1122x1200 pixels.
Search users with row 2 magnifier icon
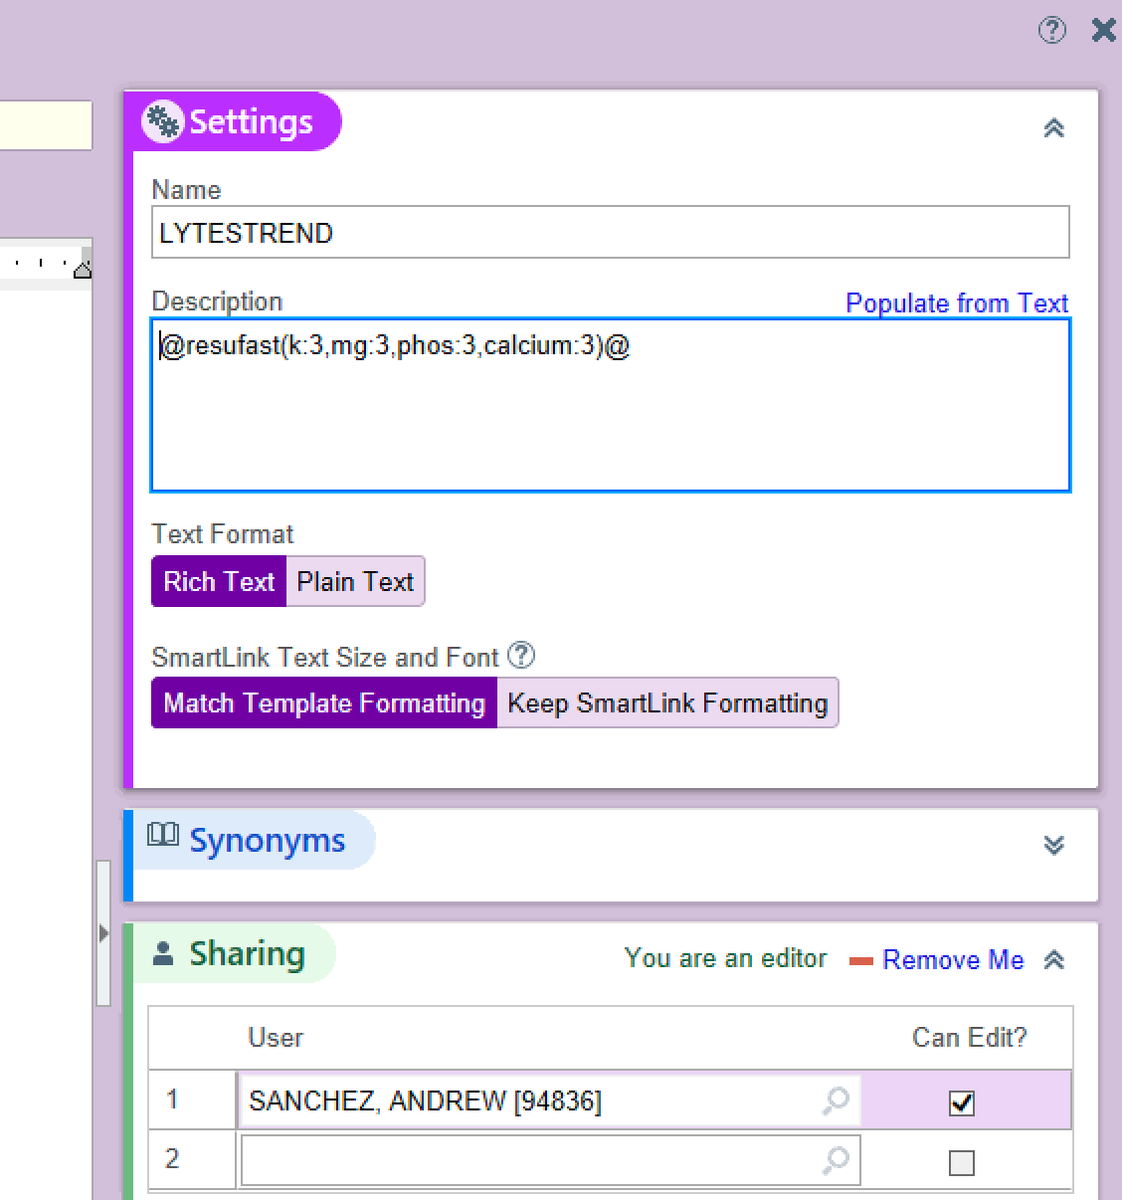point(836,1159)
